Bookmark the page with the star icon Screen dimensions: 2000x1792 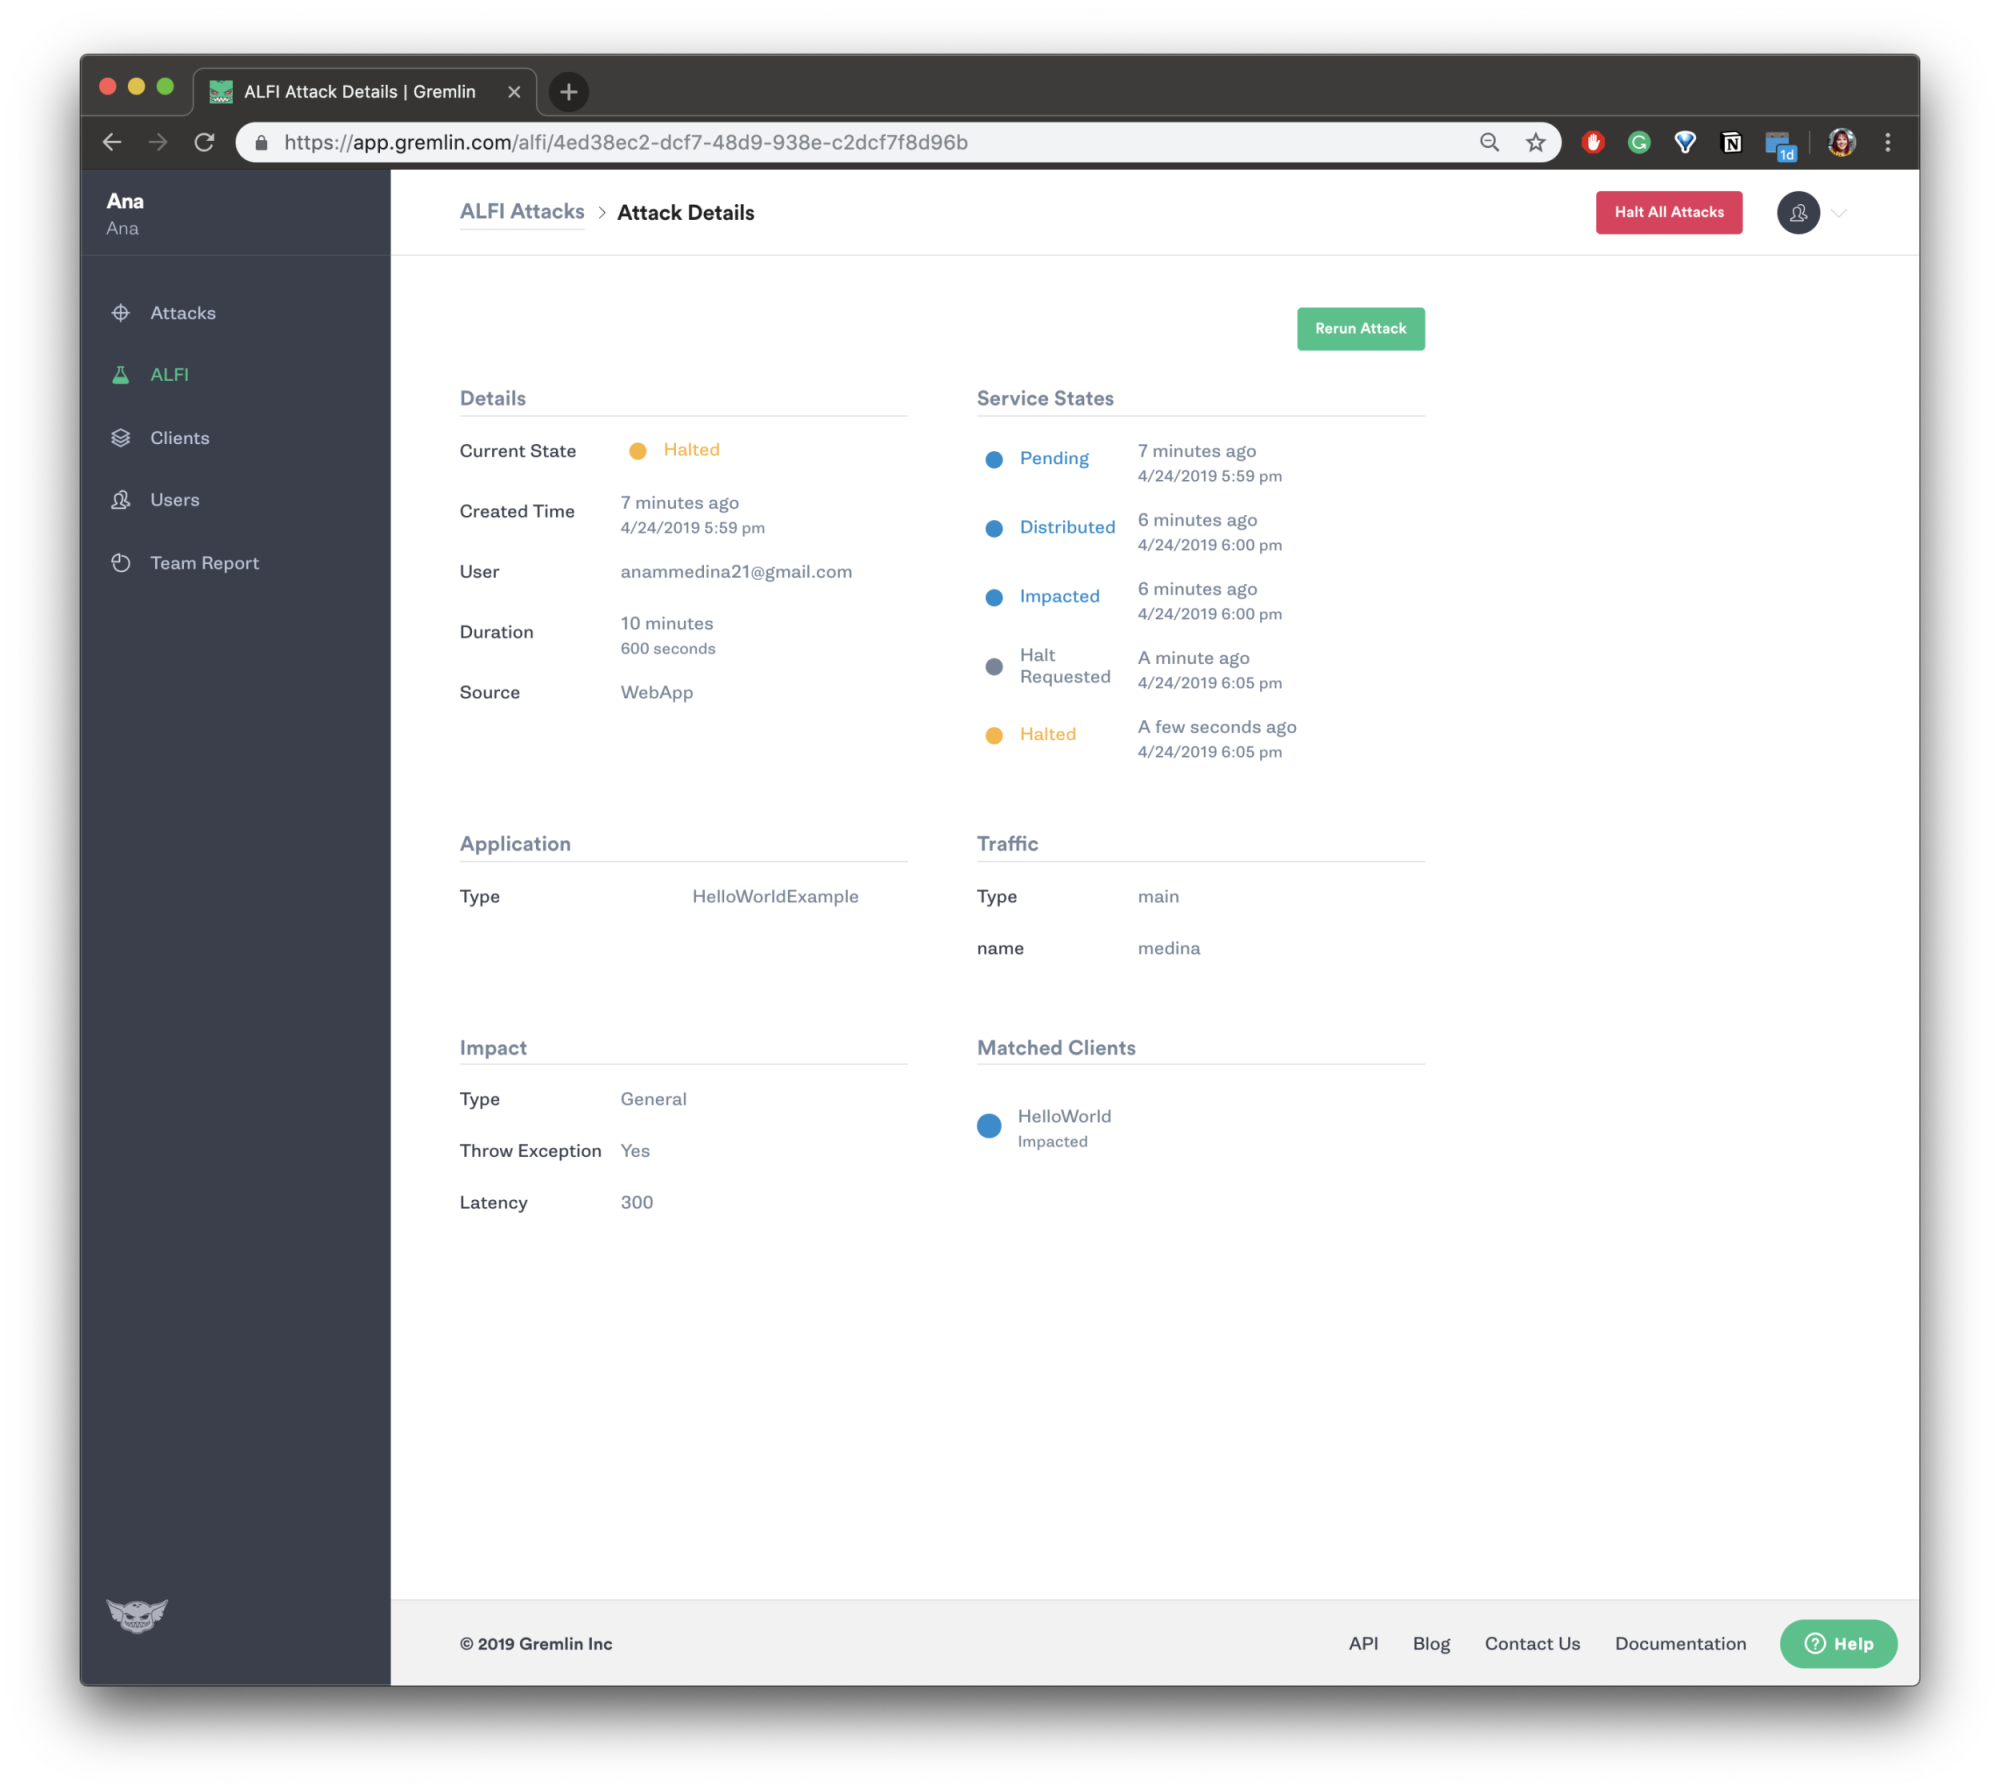pyautogui.click(x=1536, y=143)
